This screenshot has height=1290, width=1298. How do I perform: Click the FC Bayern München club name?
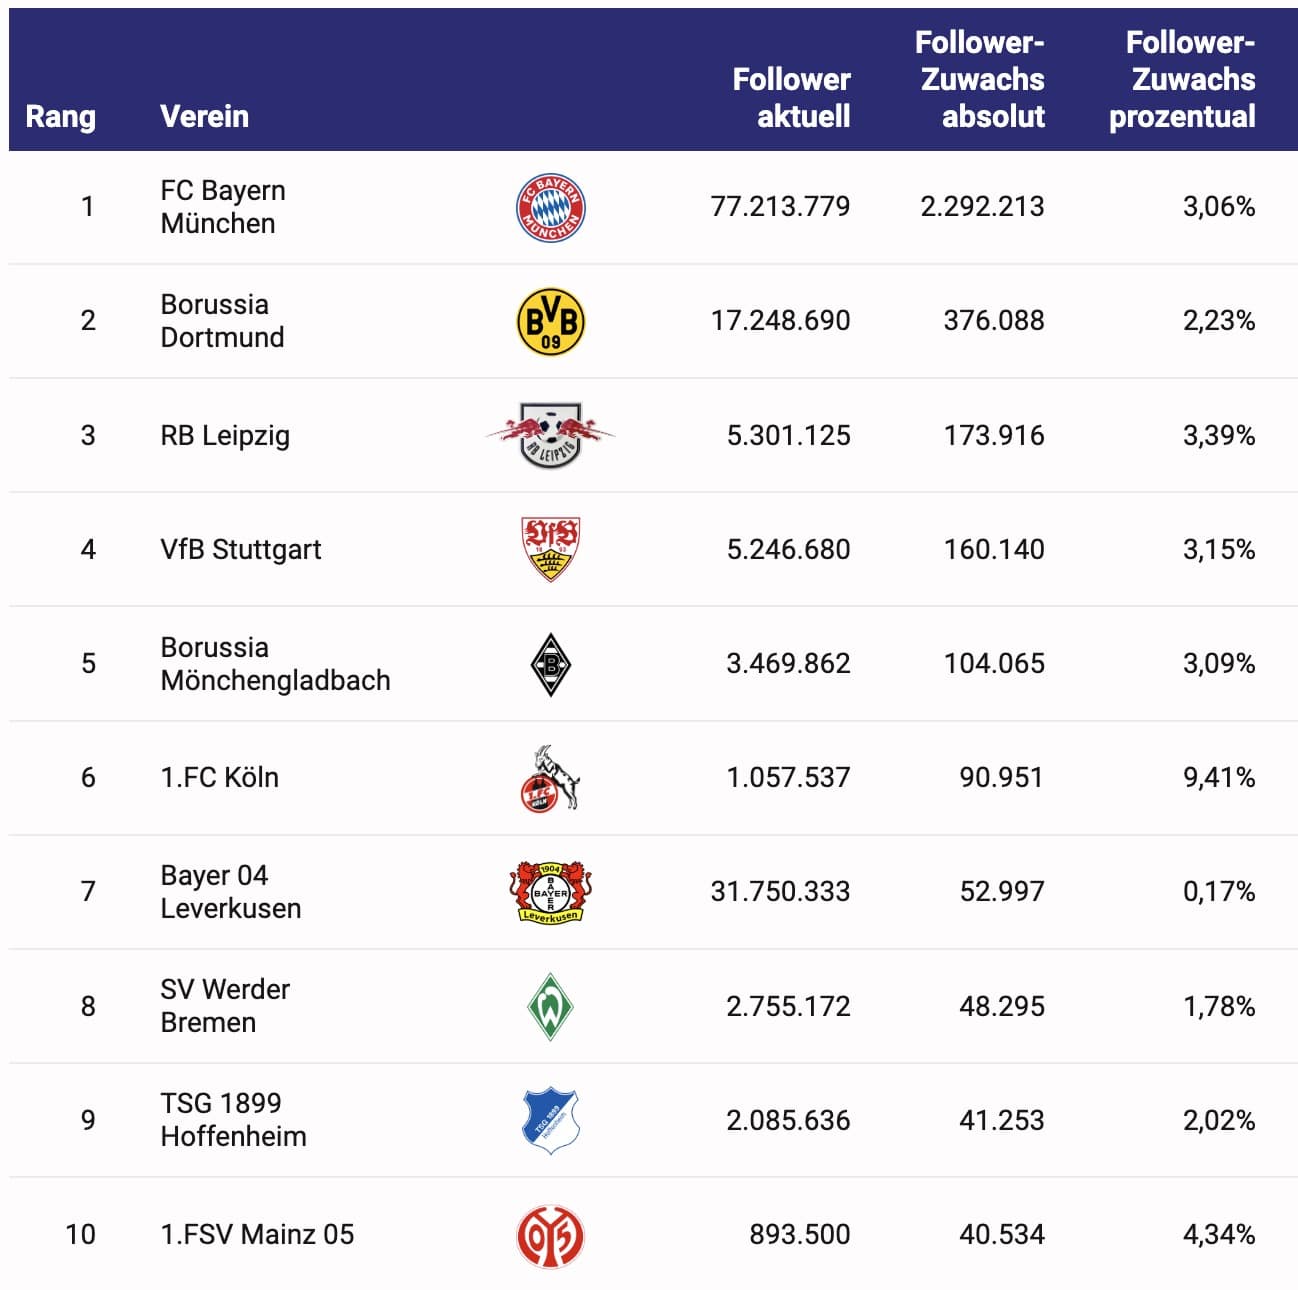222,206
